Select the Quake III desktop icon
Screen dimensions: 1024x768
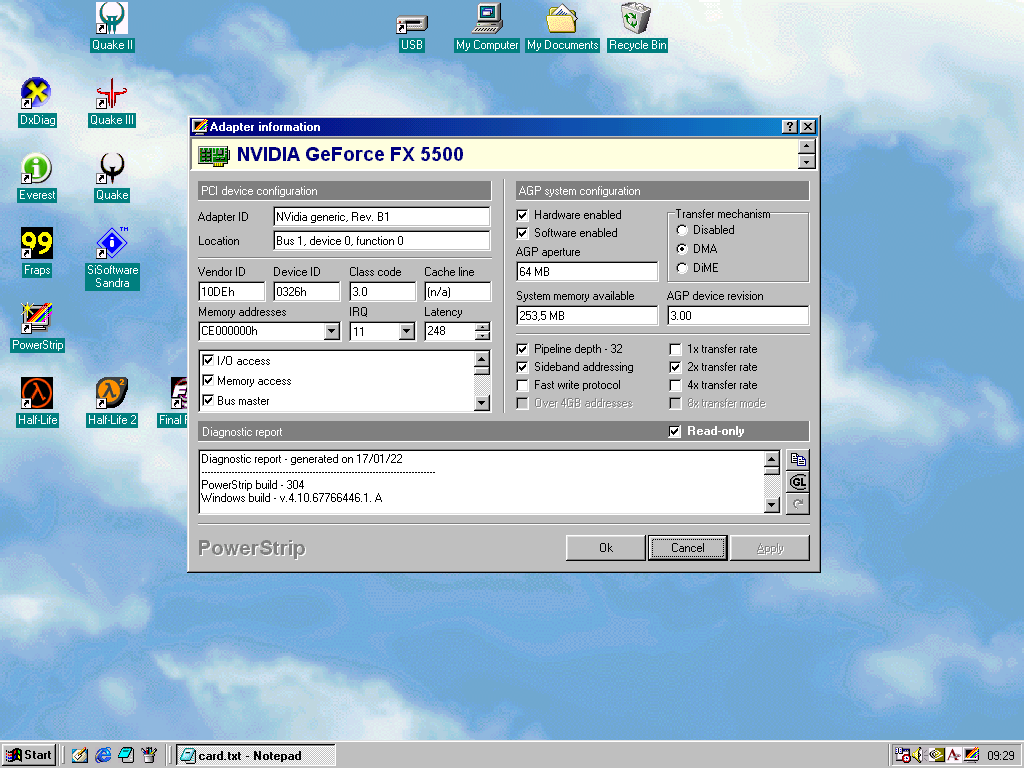click(x=112, y=95)
